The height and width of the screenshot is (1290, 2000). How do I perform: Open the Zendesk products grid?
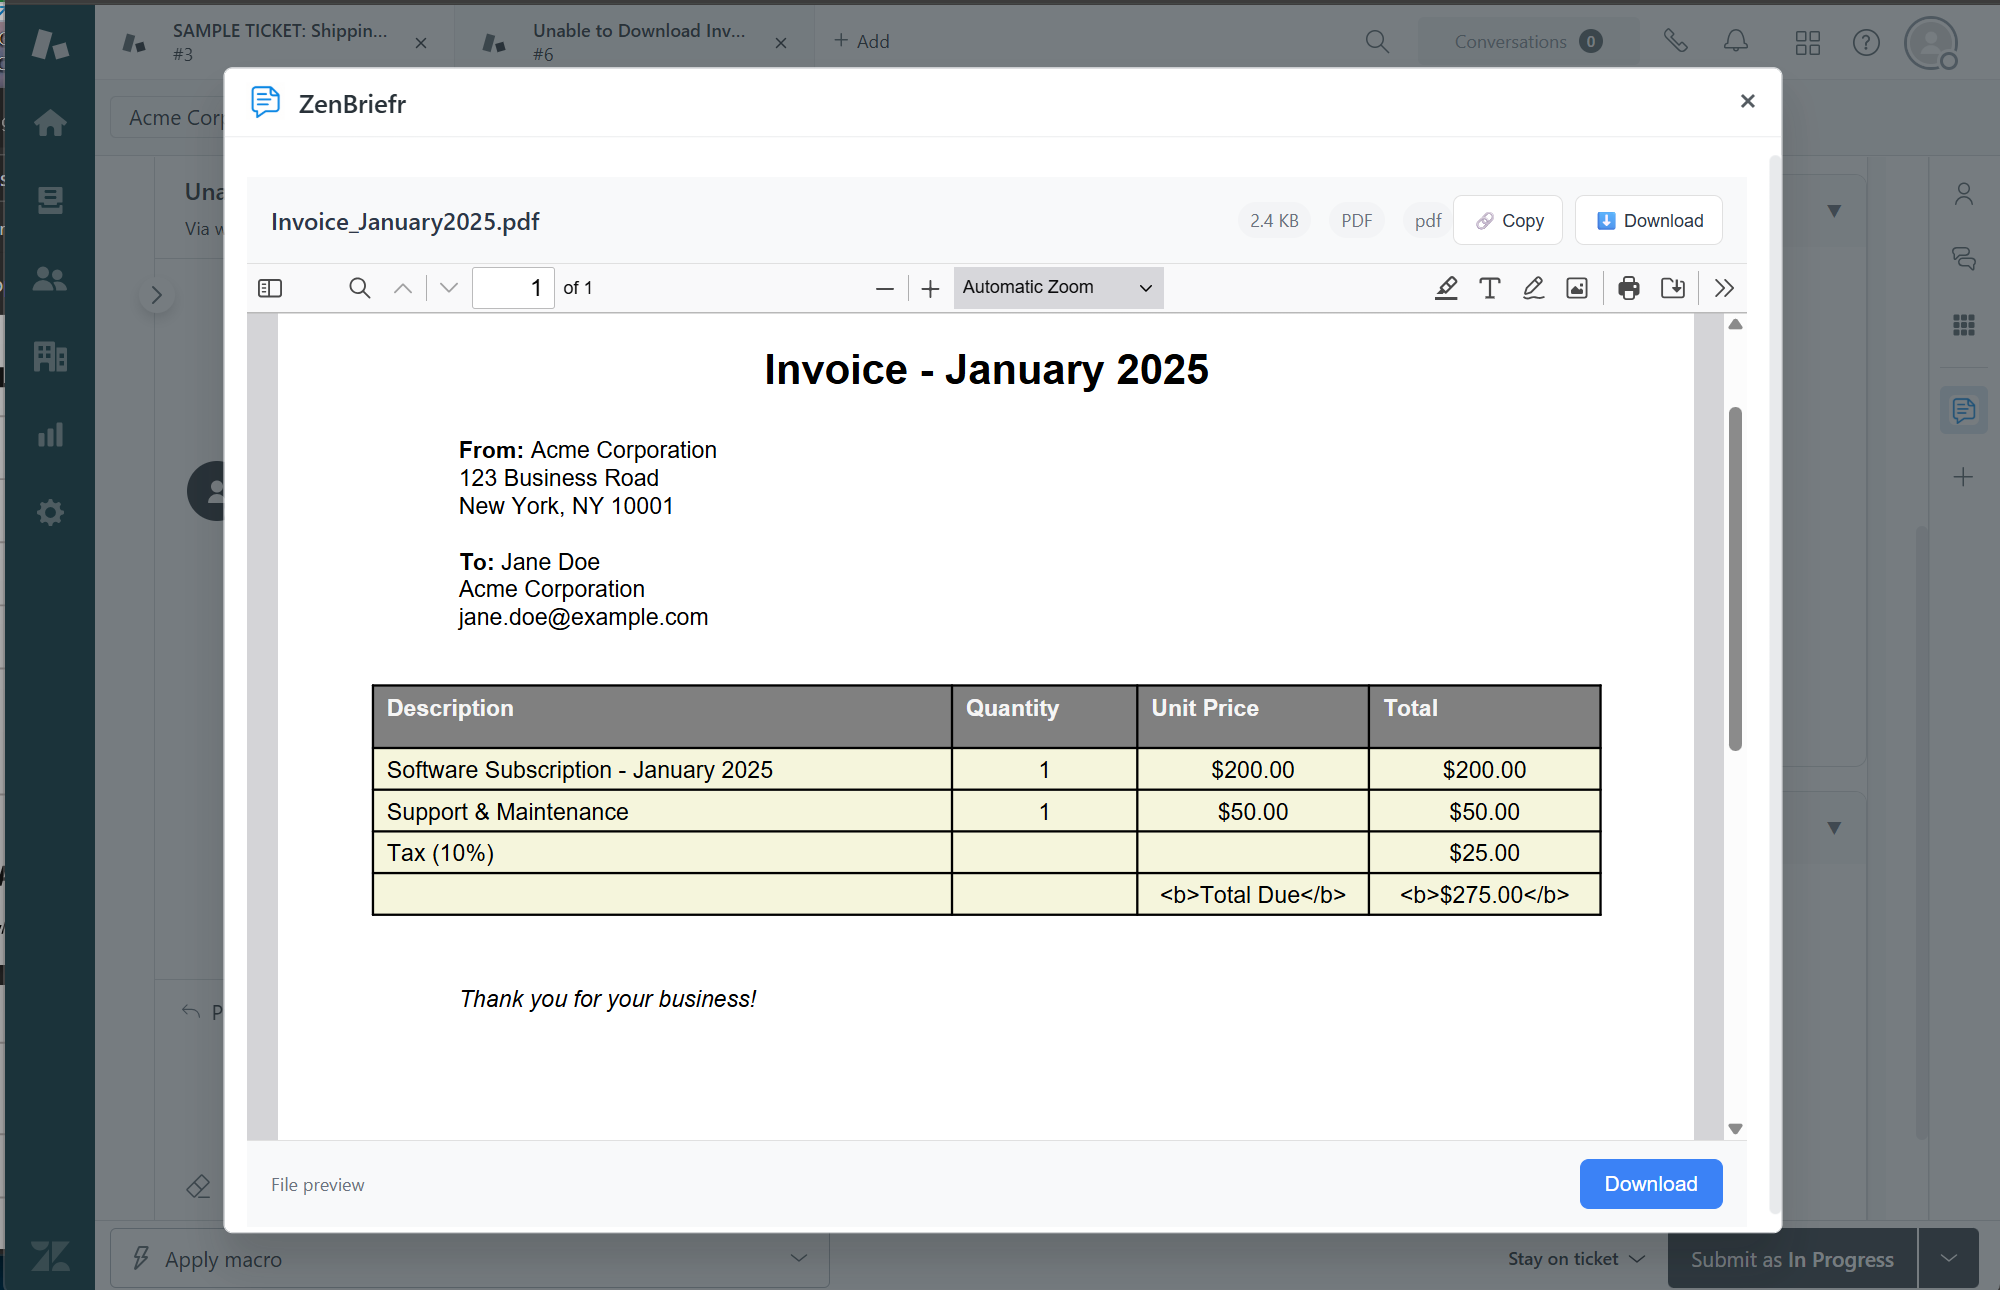point(1808,42)
